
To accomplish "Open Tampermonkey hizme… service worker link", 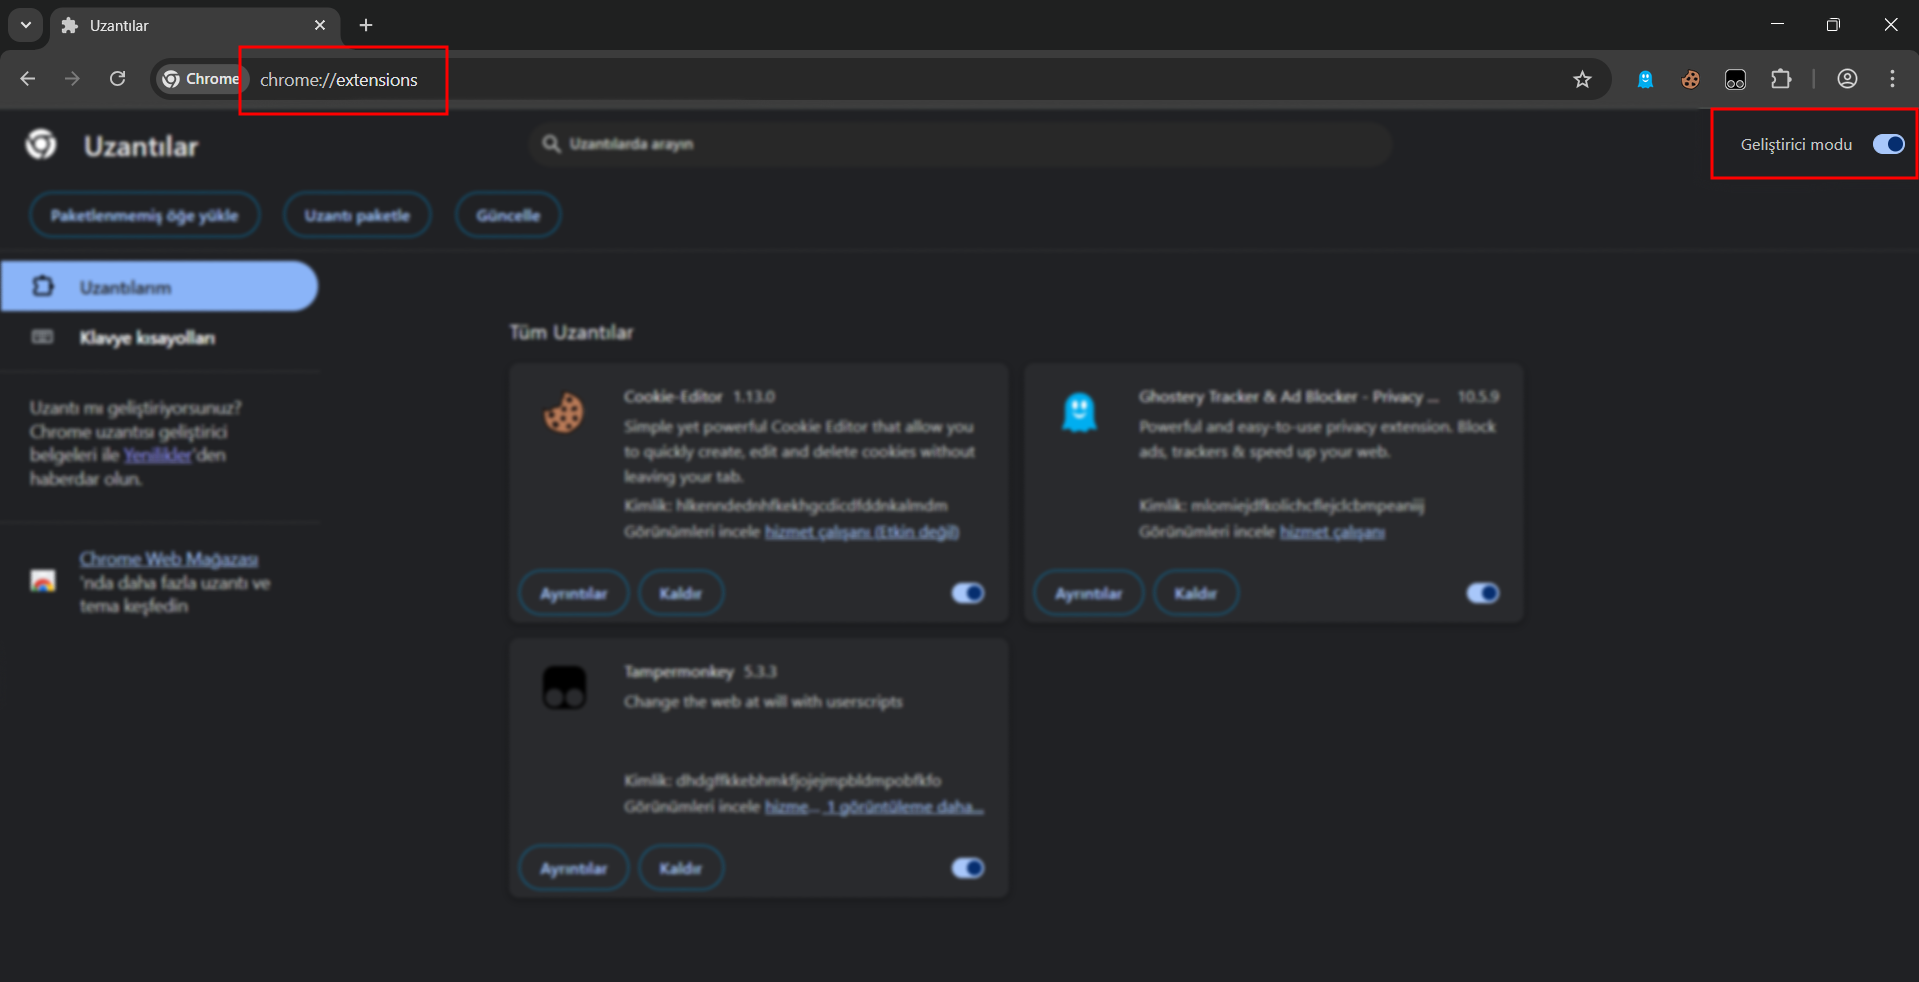I will click(792, 807).
